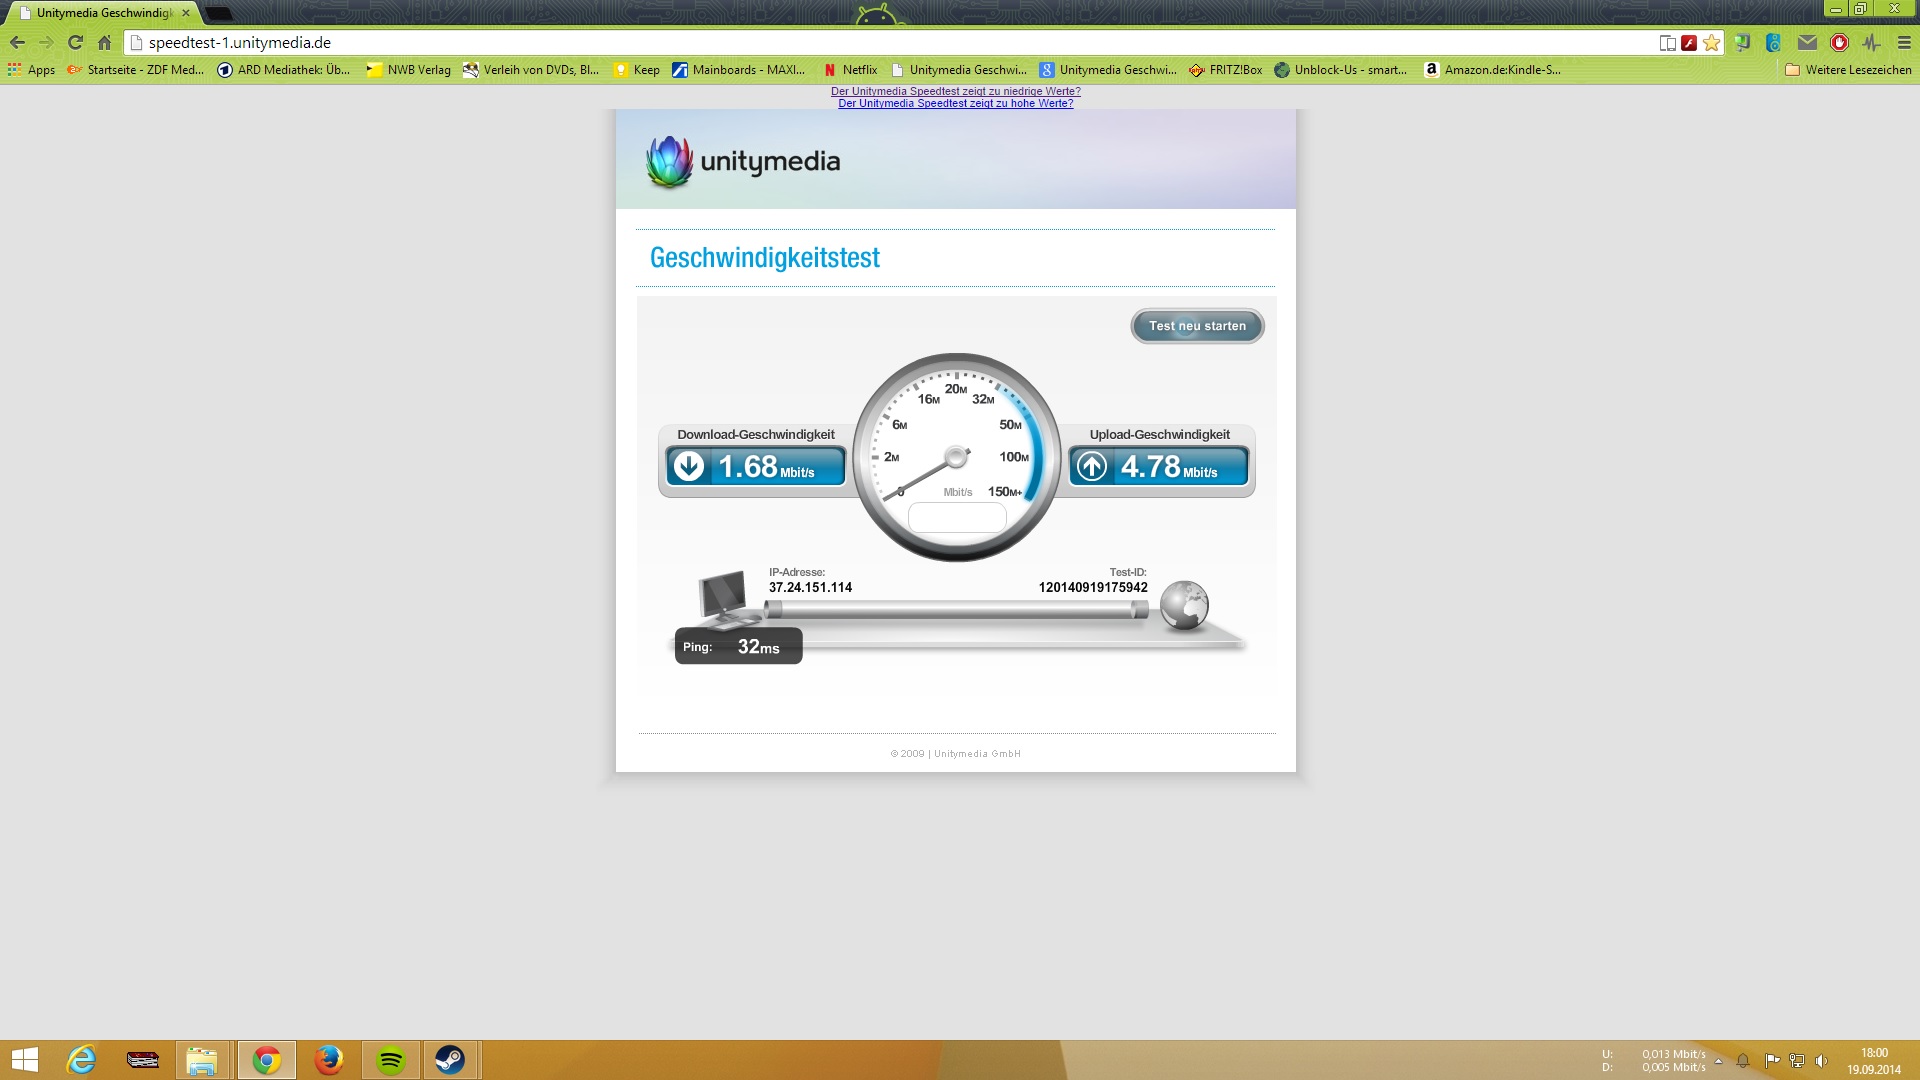Click the blue speaker extension icon
The height and width of the screenshot is (1080, 1920).
point(1774,43)
